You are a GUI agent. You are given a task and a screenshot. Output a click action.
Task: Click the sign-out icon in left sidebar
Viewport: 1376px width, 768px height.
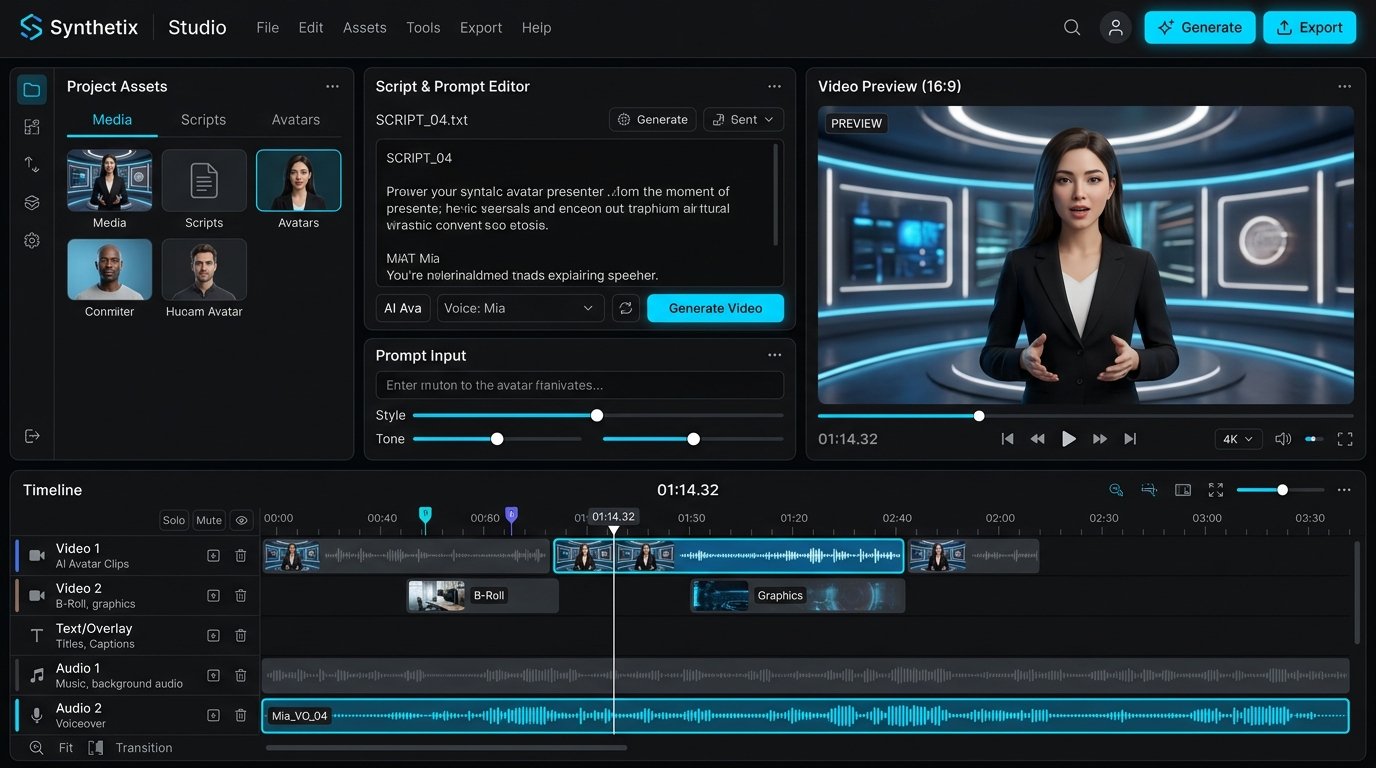click(32, 436)
